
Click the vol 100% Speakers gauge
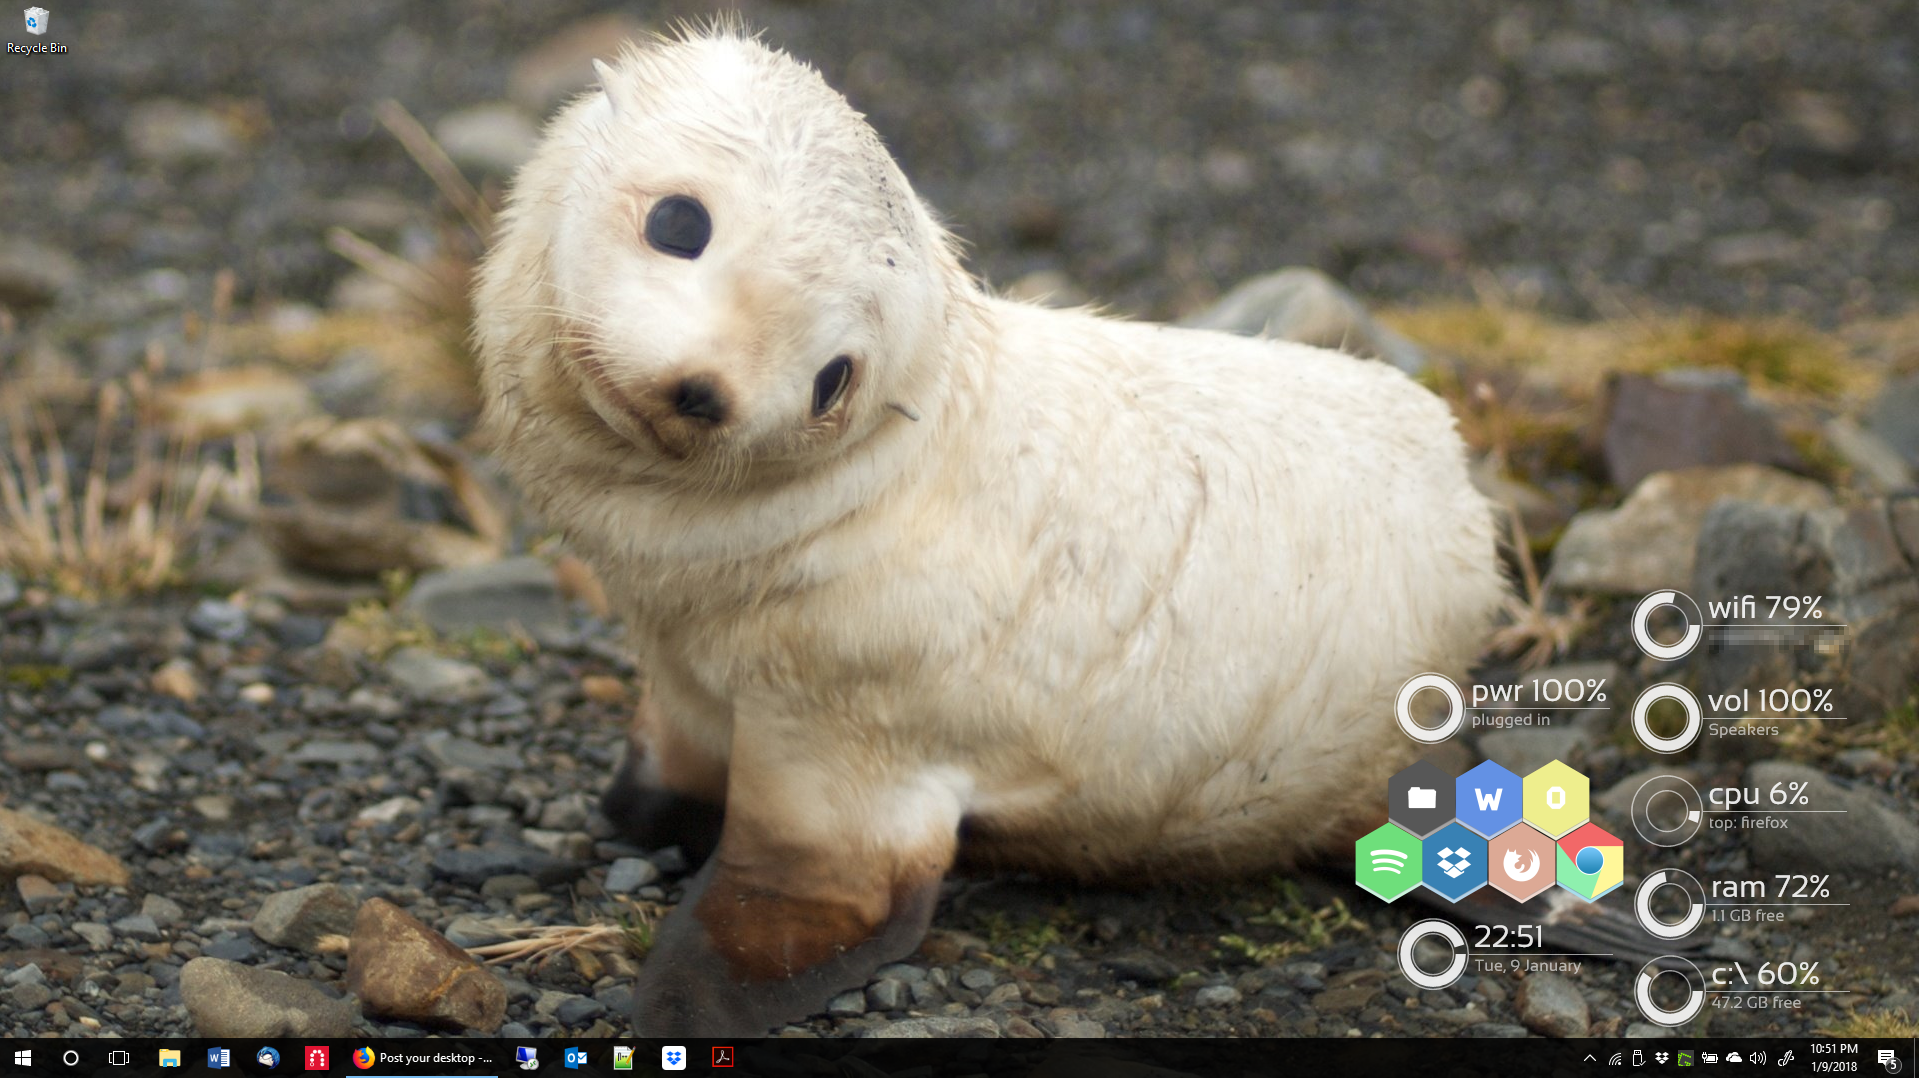(x=1667, y=717)
